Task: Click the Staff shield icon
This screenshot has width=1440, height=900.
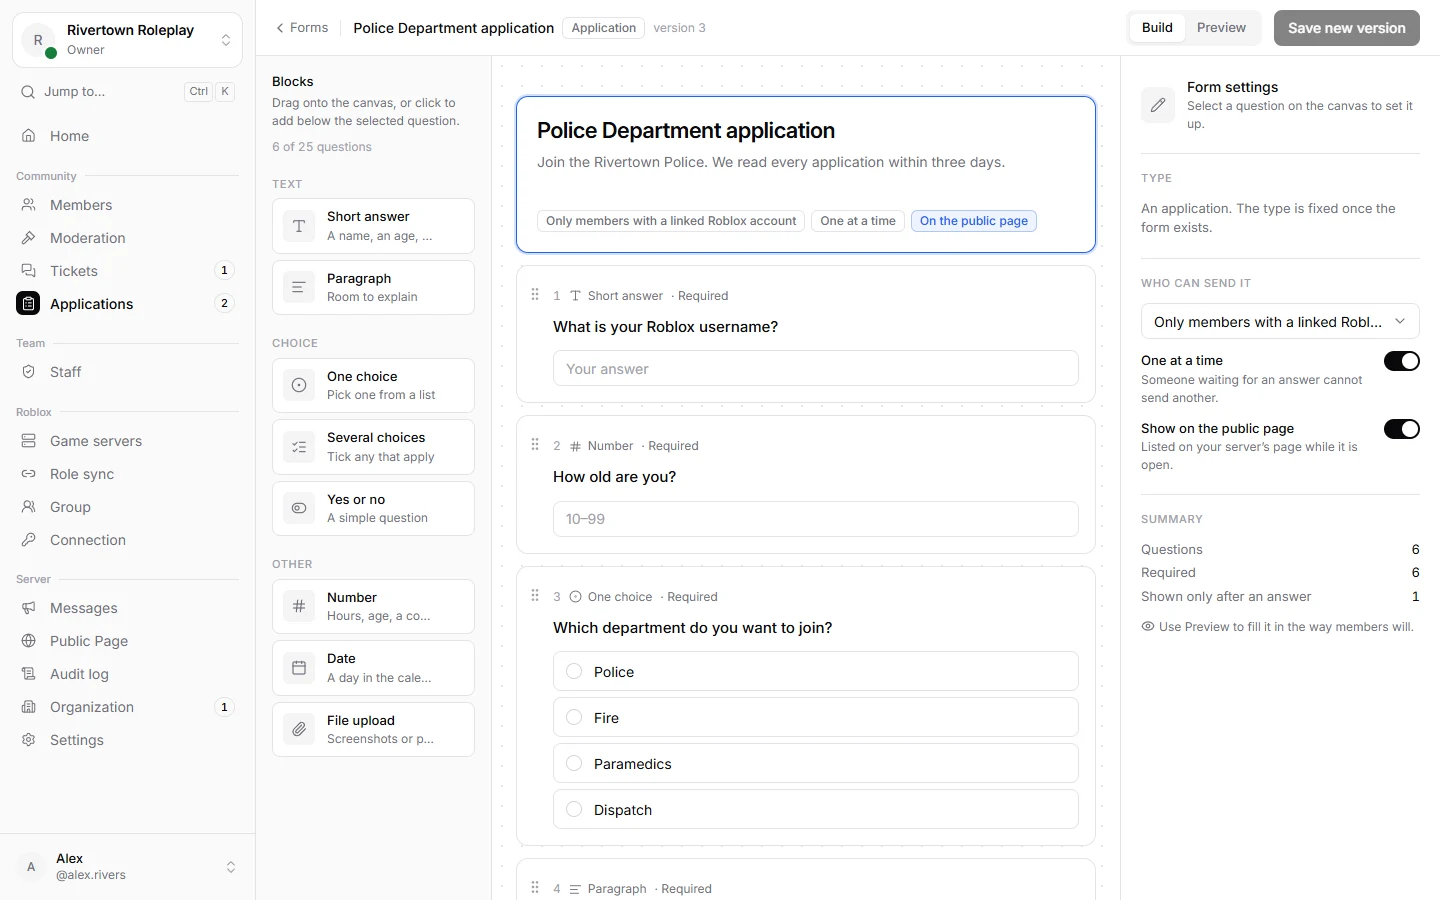Action: (29, 372)
